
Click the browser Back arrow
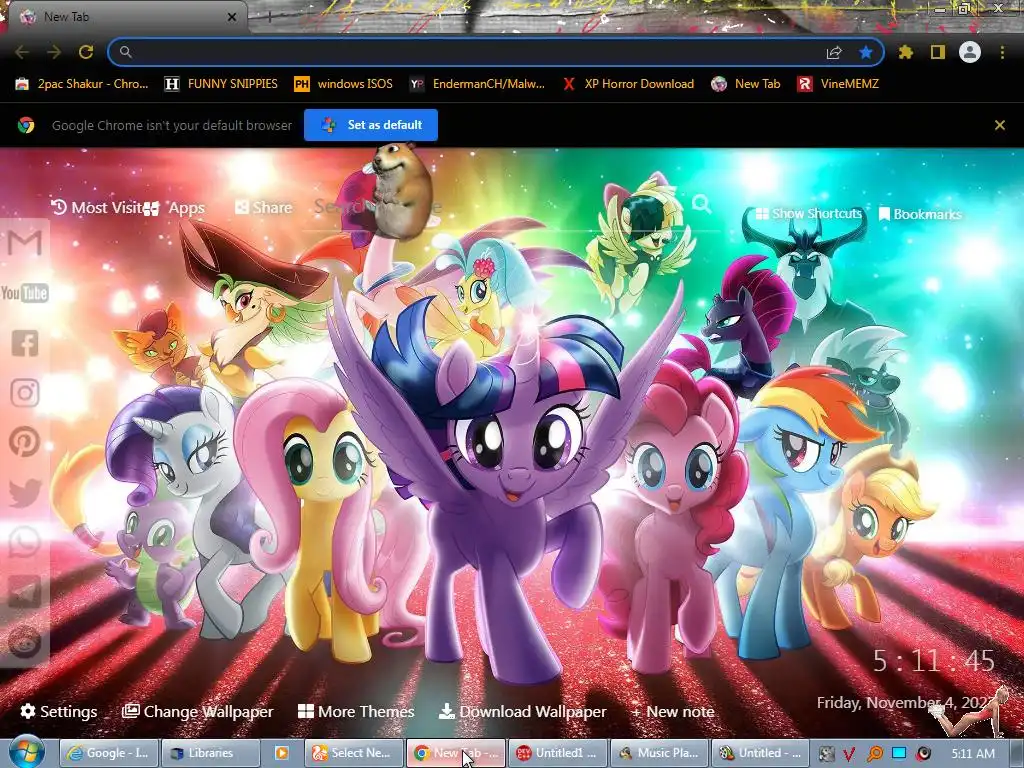(22, 52)
